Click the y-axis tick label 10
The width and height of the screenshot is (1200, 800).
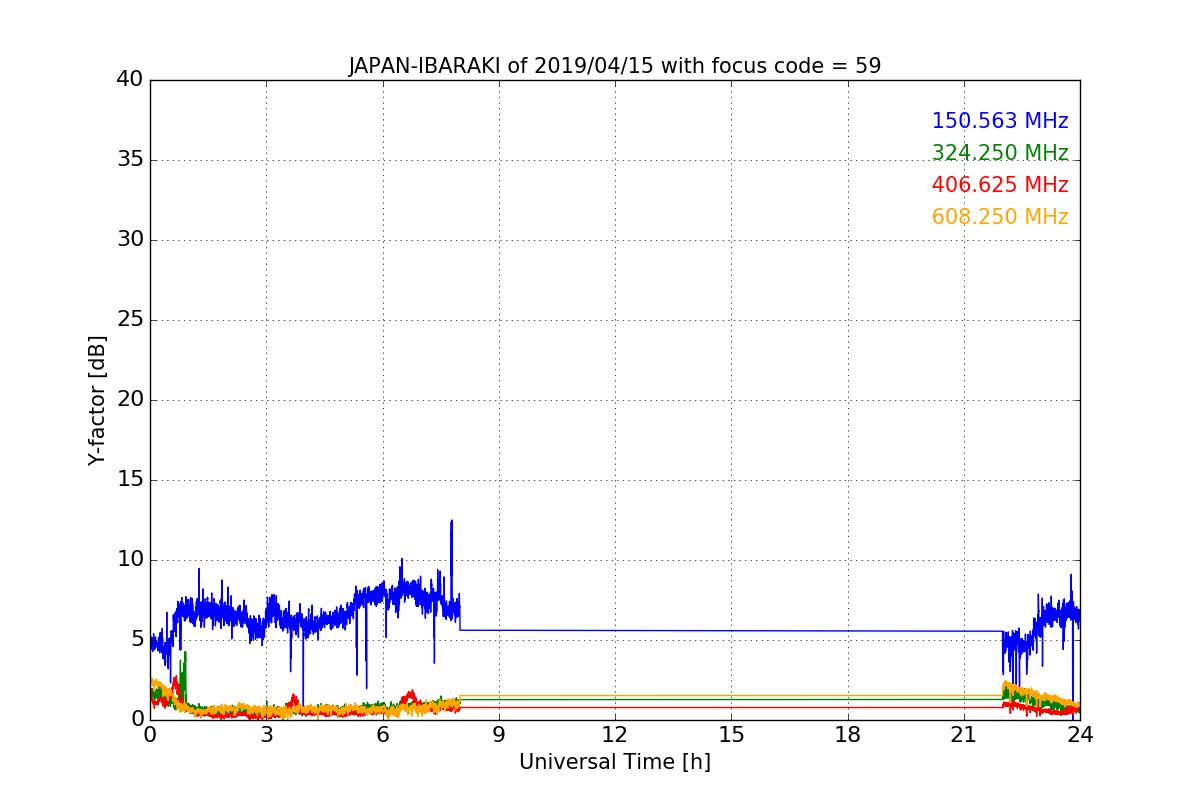129,560
